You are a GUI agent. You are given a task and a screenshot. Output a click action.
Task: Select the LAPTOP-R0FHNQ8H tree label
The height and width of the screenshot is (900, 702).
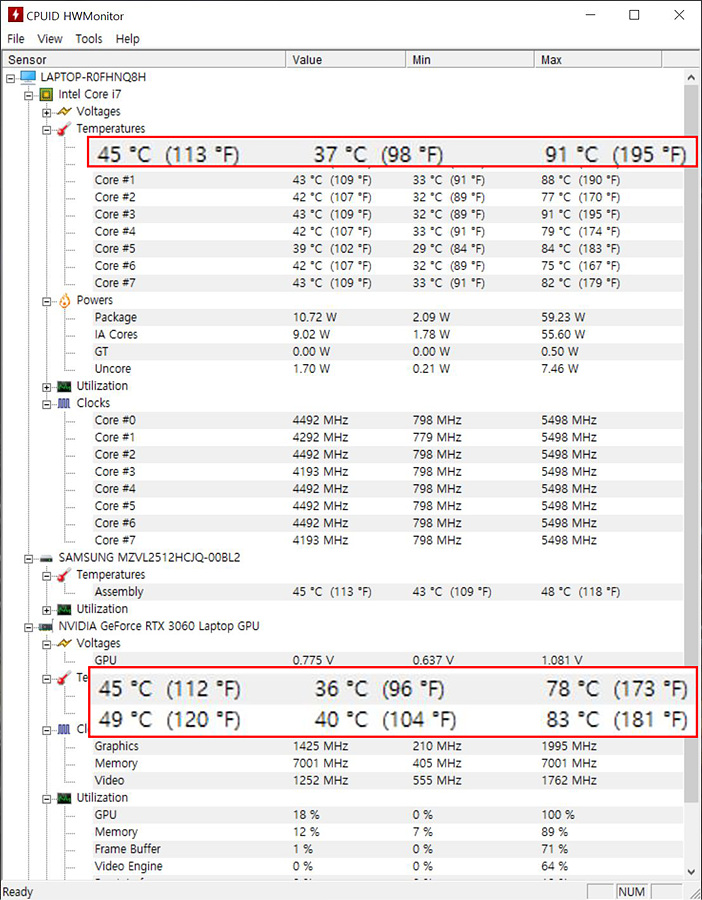tap(93, 77)
